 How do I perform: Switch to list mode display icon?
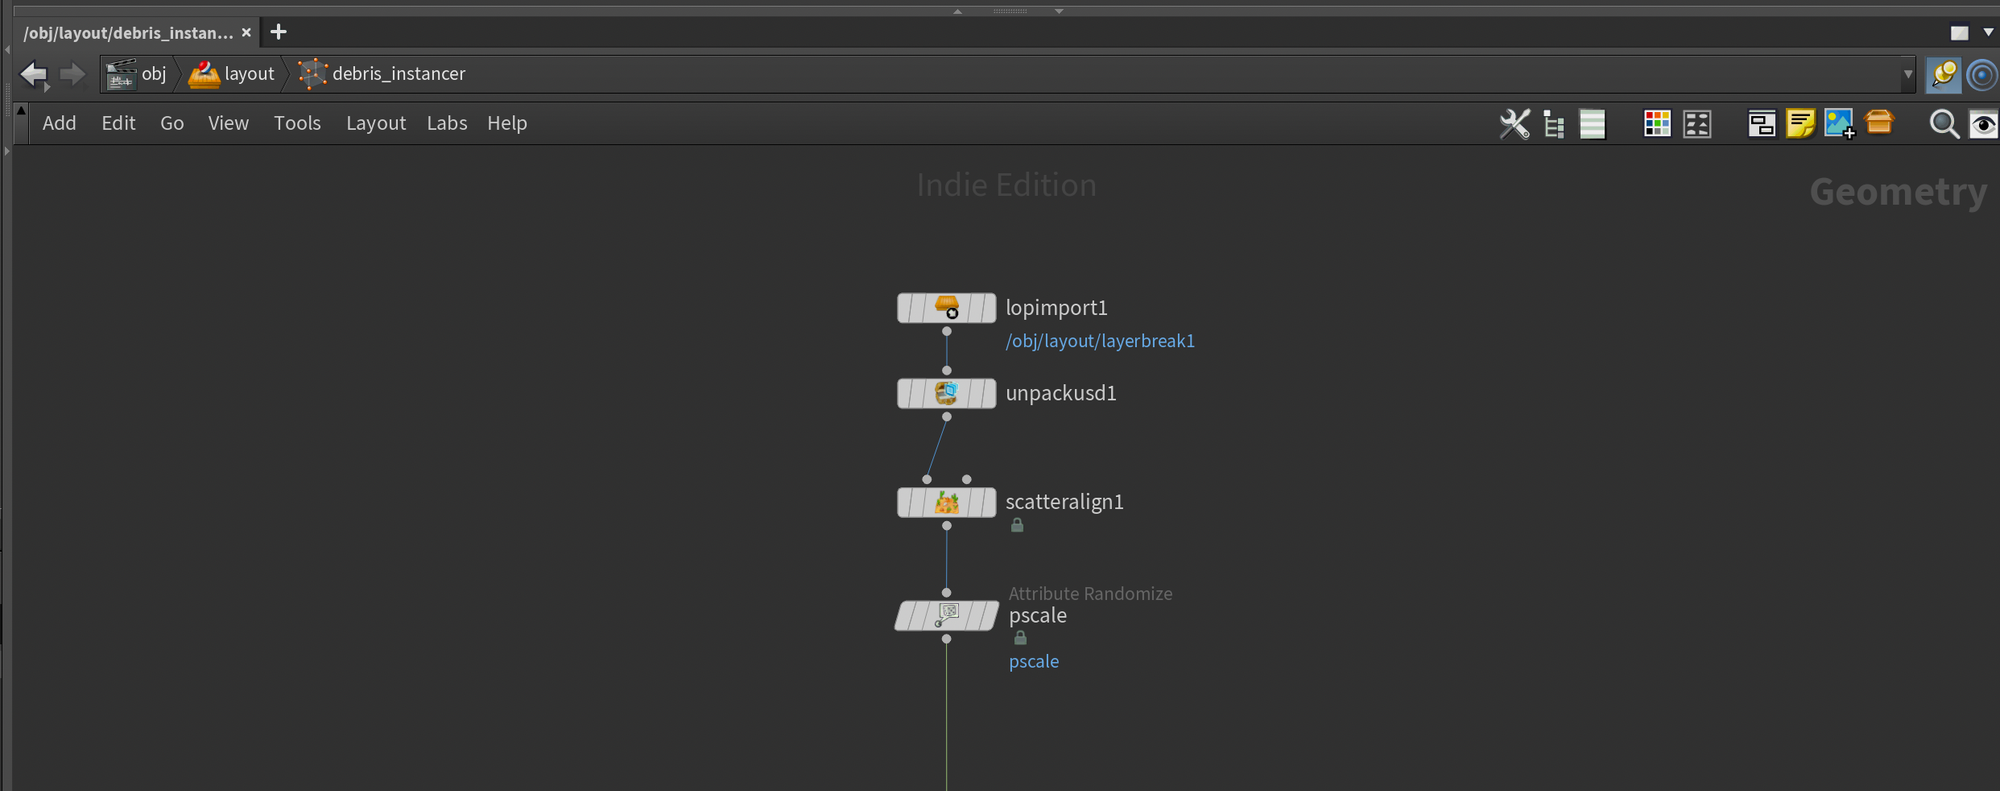1592,124
